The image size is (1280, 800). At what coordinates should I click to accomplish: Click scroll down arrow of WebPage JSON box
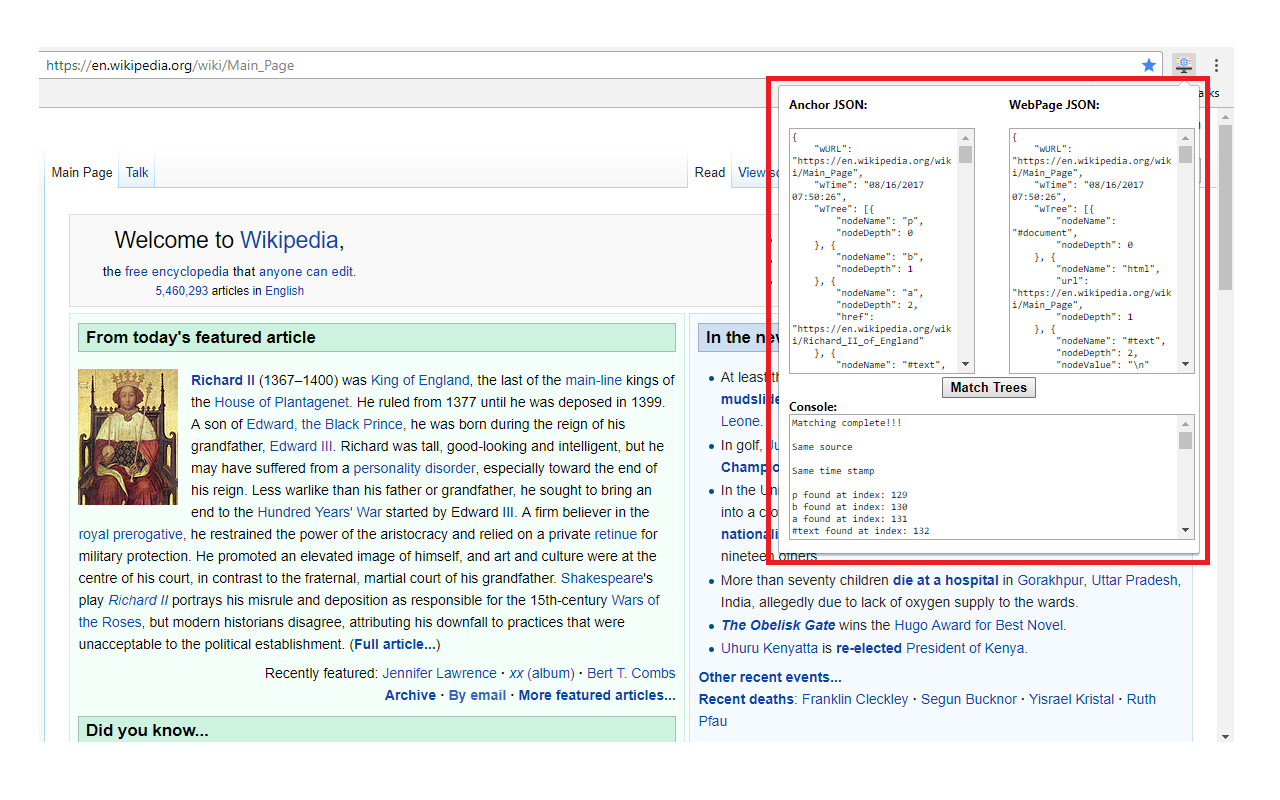click(x=1186, y=365)
